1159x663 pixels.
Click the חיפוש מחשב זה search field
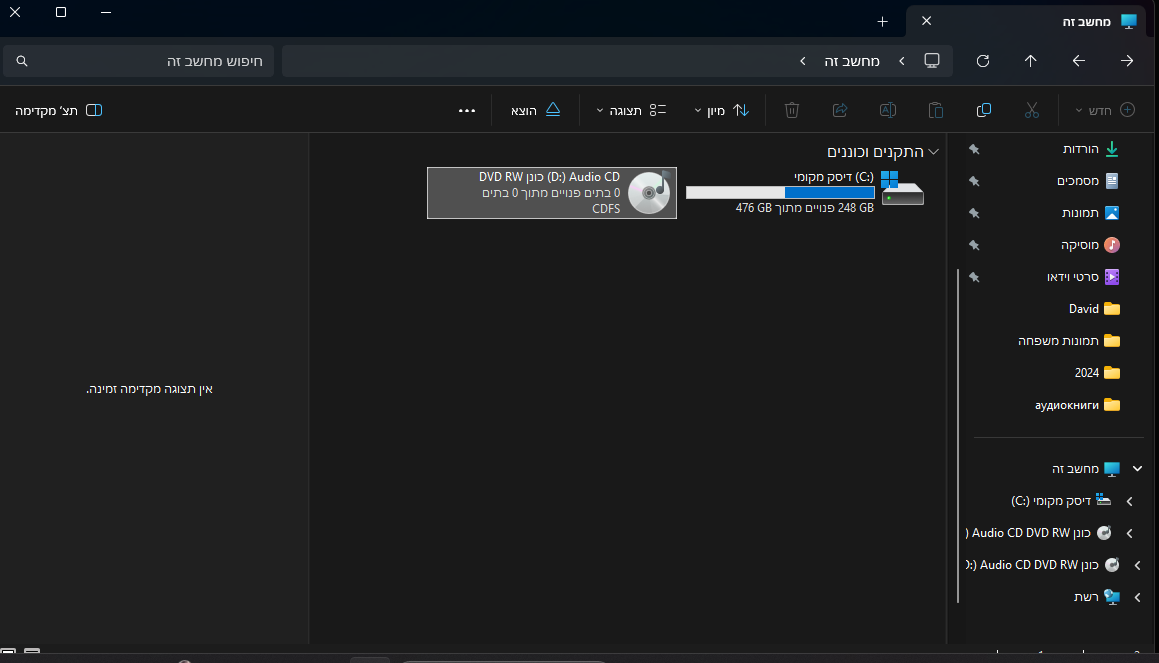(x=139, y=61)
